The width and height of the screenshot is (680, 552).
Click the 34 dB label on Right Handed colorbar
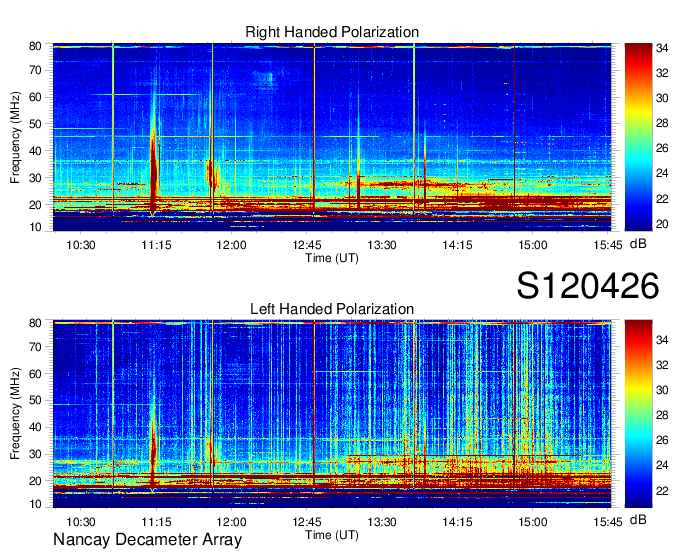[662, 48]
